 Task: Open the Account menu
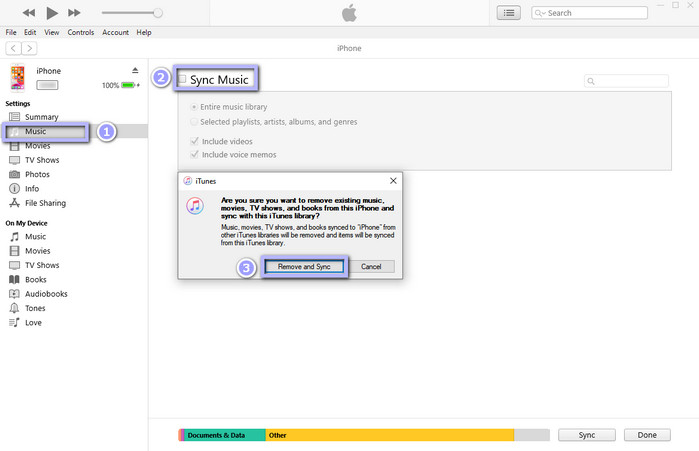115,32
